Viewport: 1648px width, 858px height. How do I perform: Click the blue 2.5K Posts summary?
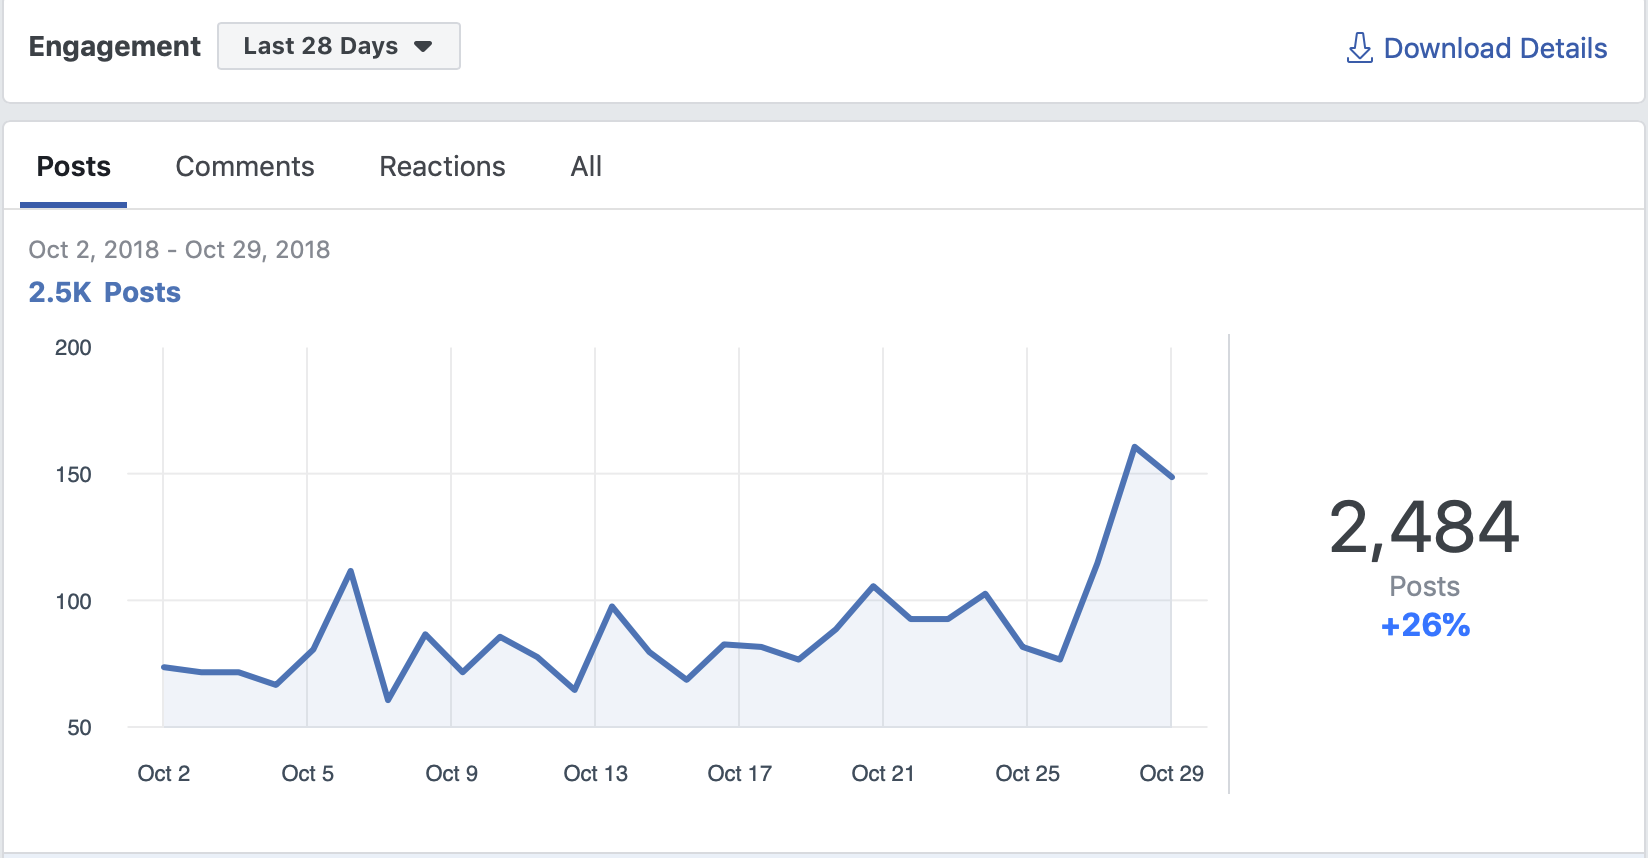(x=104, y=292)
